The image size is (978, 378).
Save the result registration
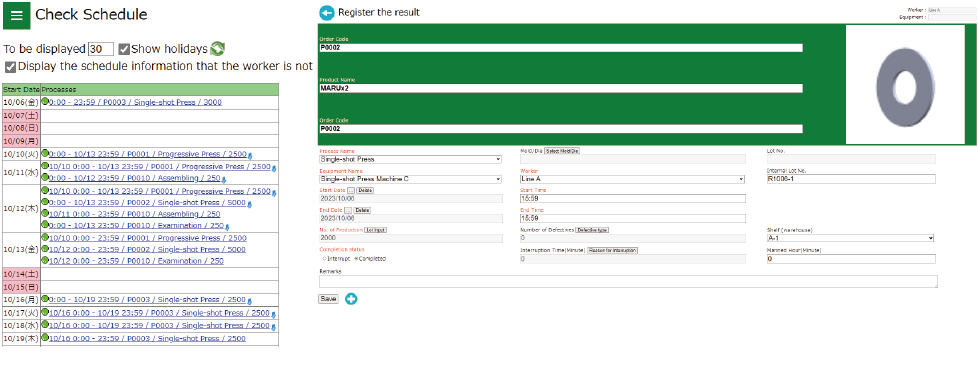coord(329,299)
